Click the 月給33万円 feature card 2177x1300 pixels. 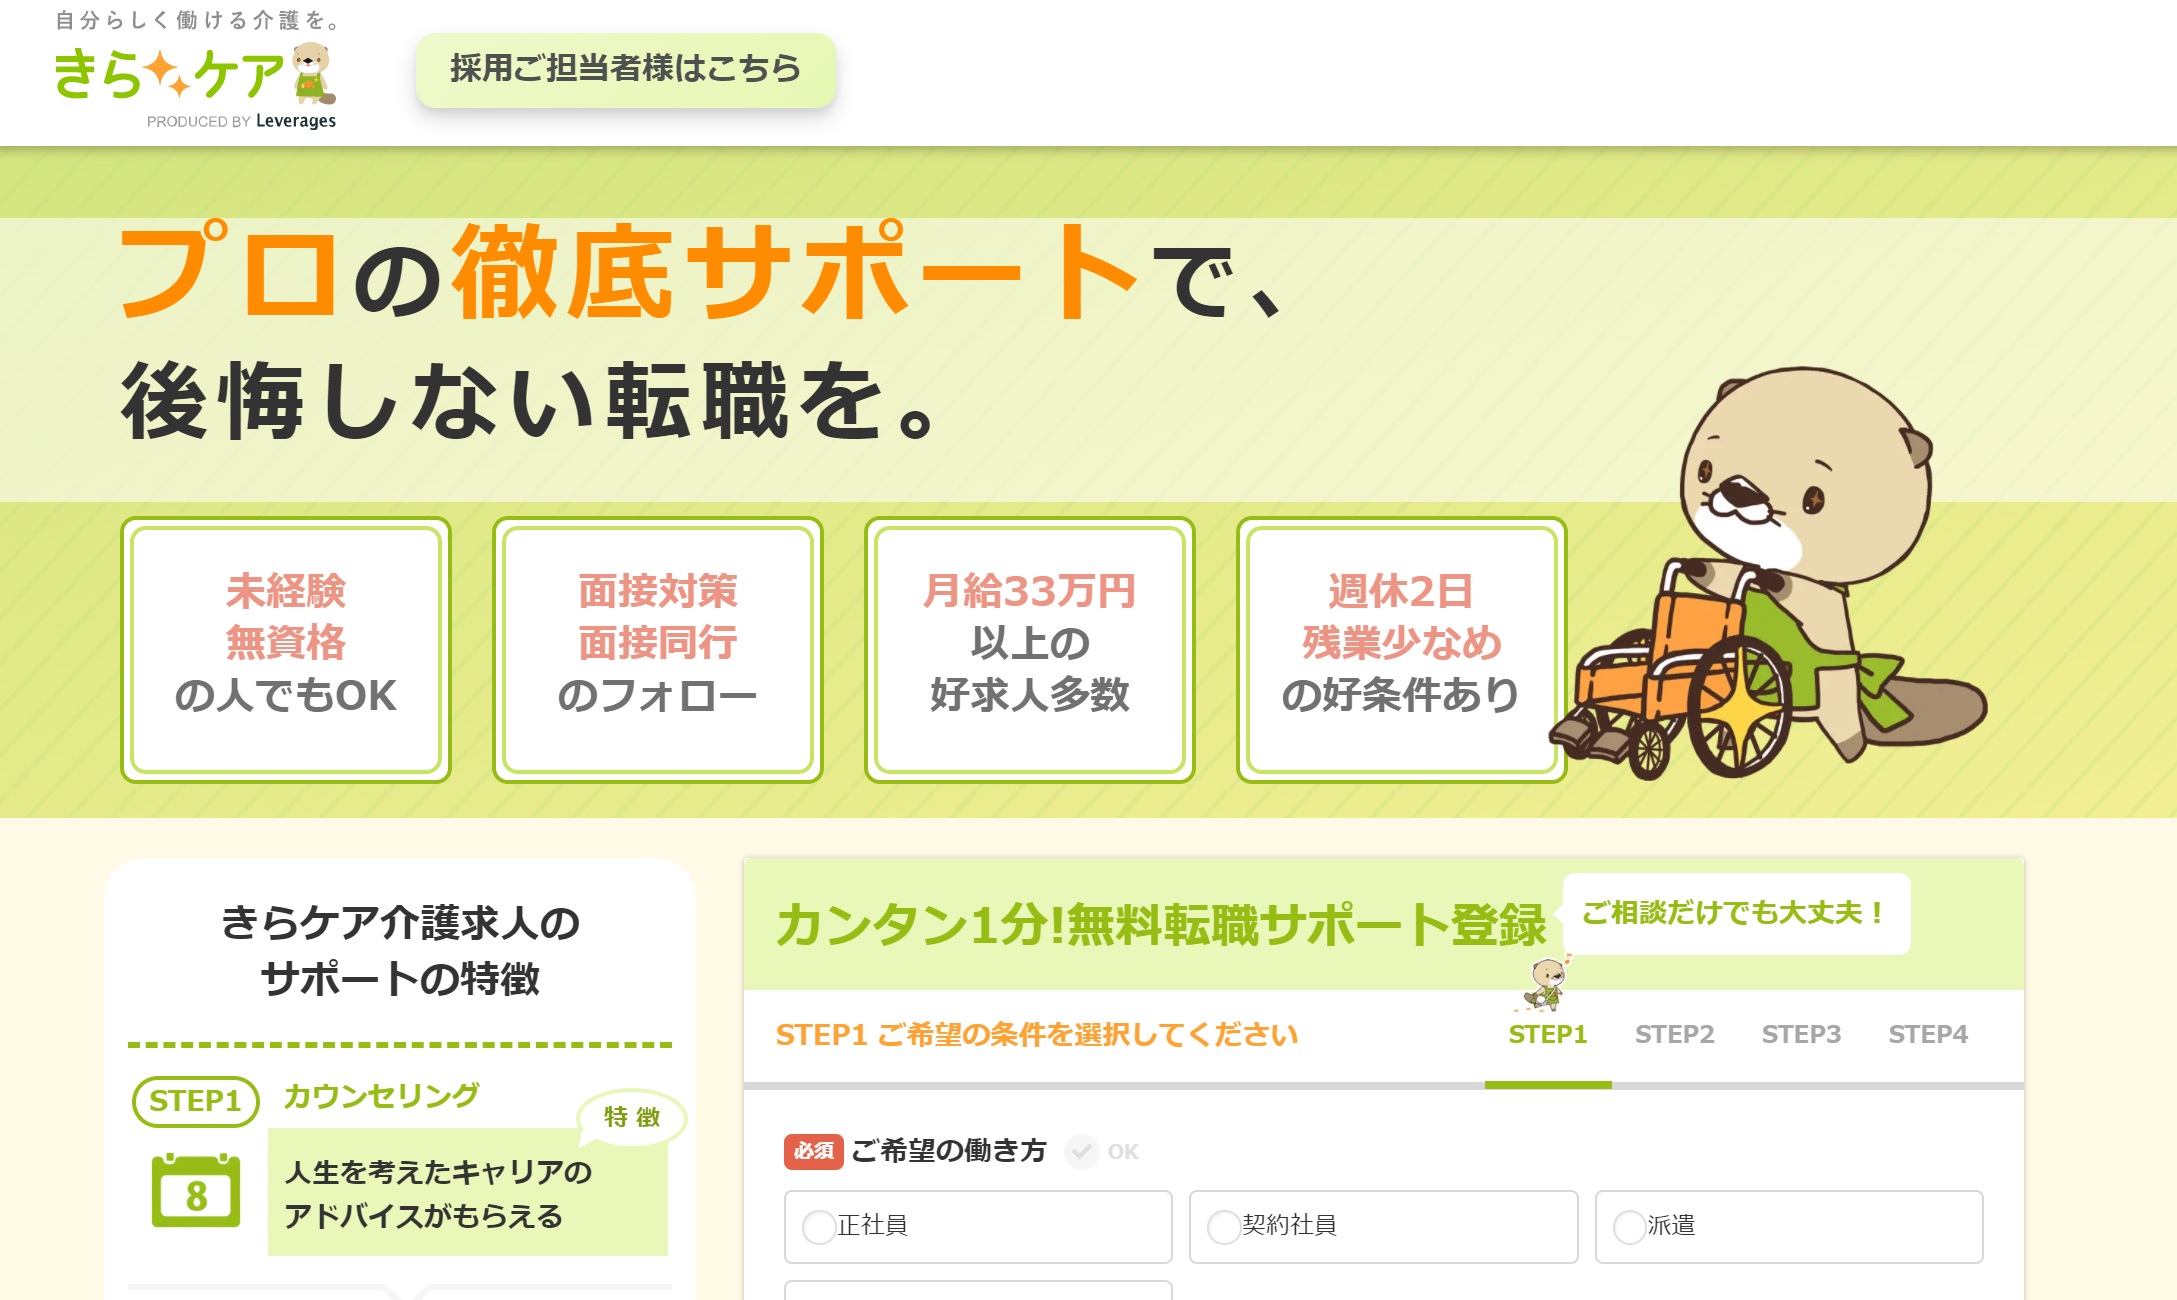pos(1030,650)
